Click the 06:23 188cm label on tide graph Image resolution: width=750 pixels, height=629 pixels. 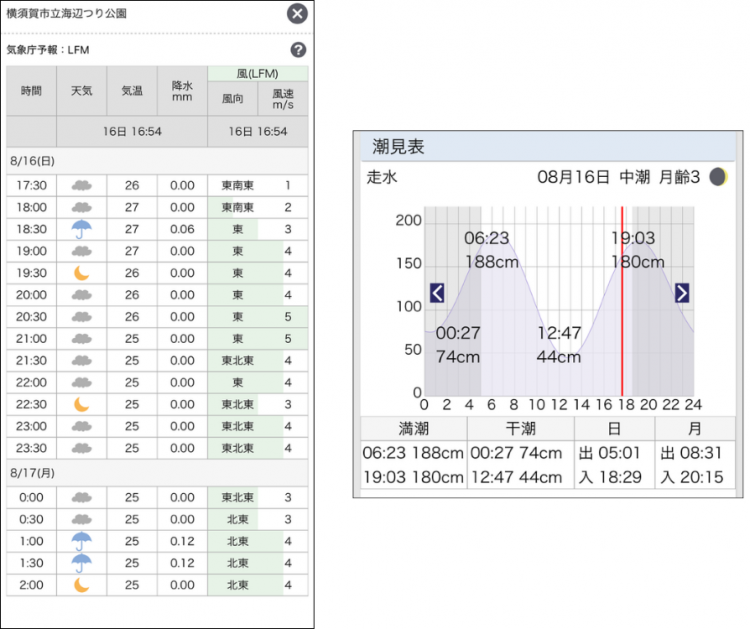491,250
